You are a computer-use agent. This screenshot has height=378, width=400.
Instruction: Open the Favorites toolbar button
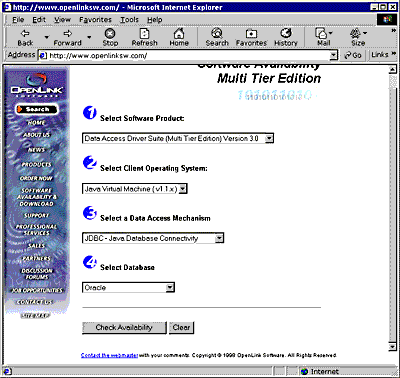251,37
